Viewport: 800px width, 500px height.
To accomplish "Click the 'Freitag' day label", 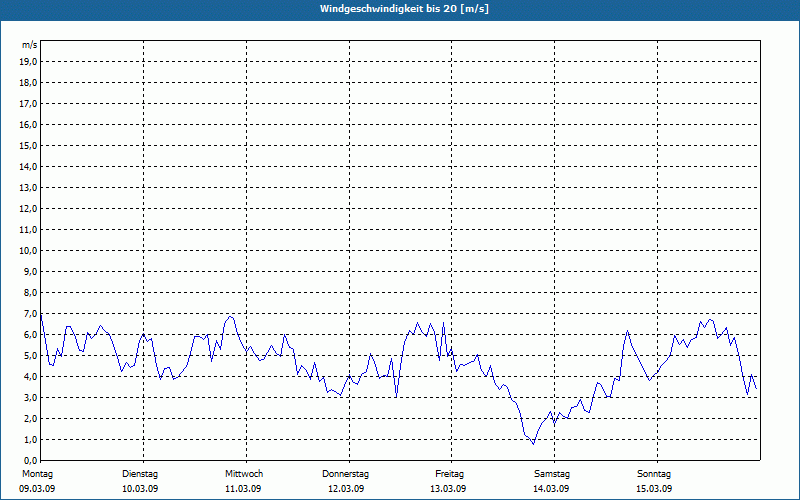I will [x=449, y=474].
